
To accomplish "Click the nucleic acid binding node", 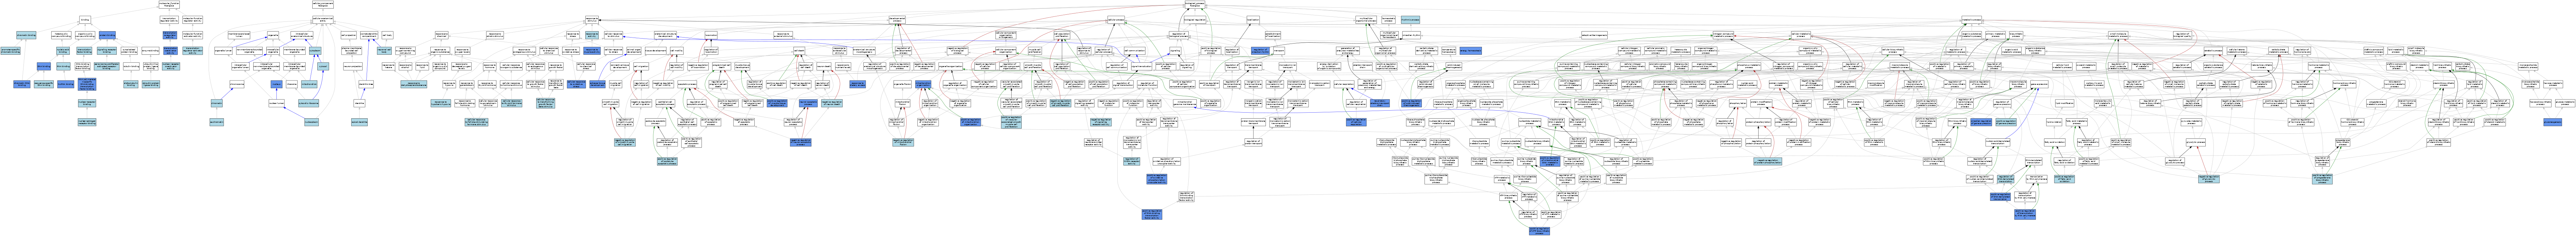I will pyautogui.click(x=63, y=51).
